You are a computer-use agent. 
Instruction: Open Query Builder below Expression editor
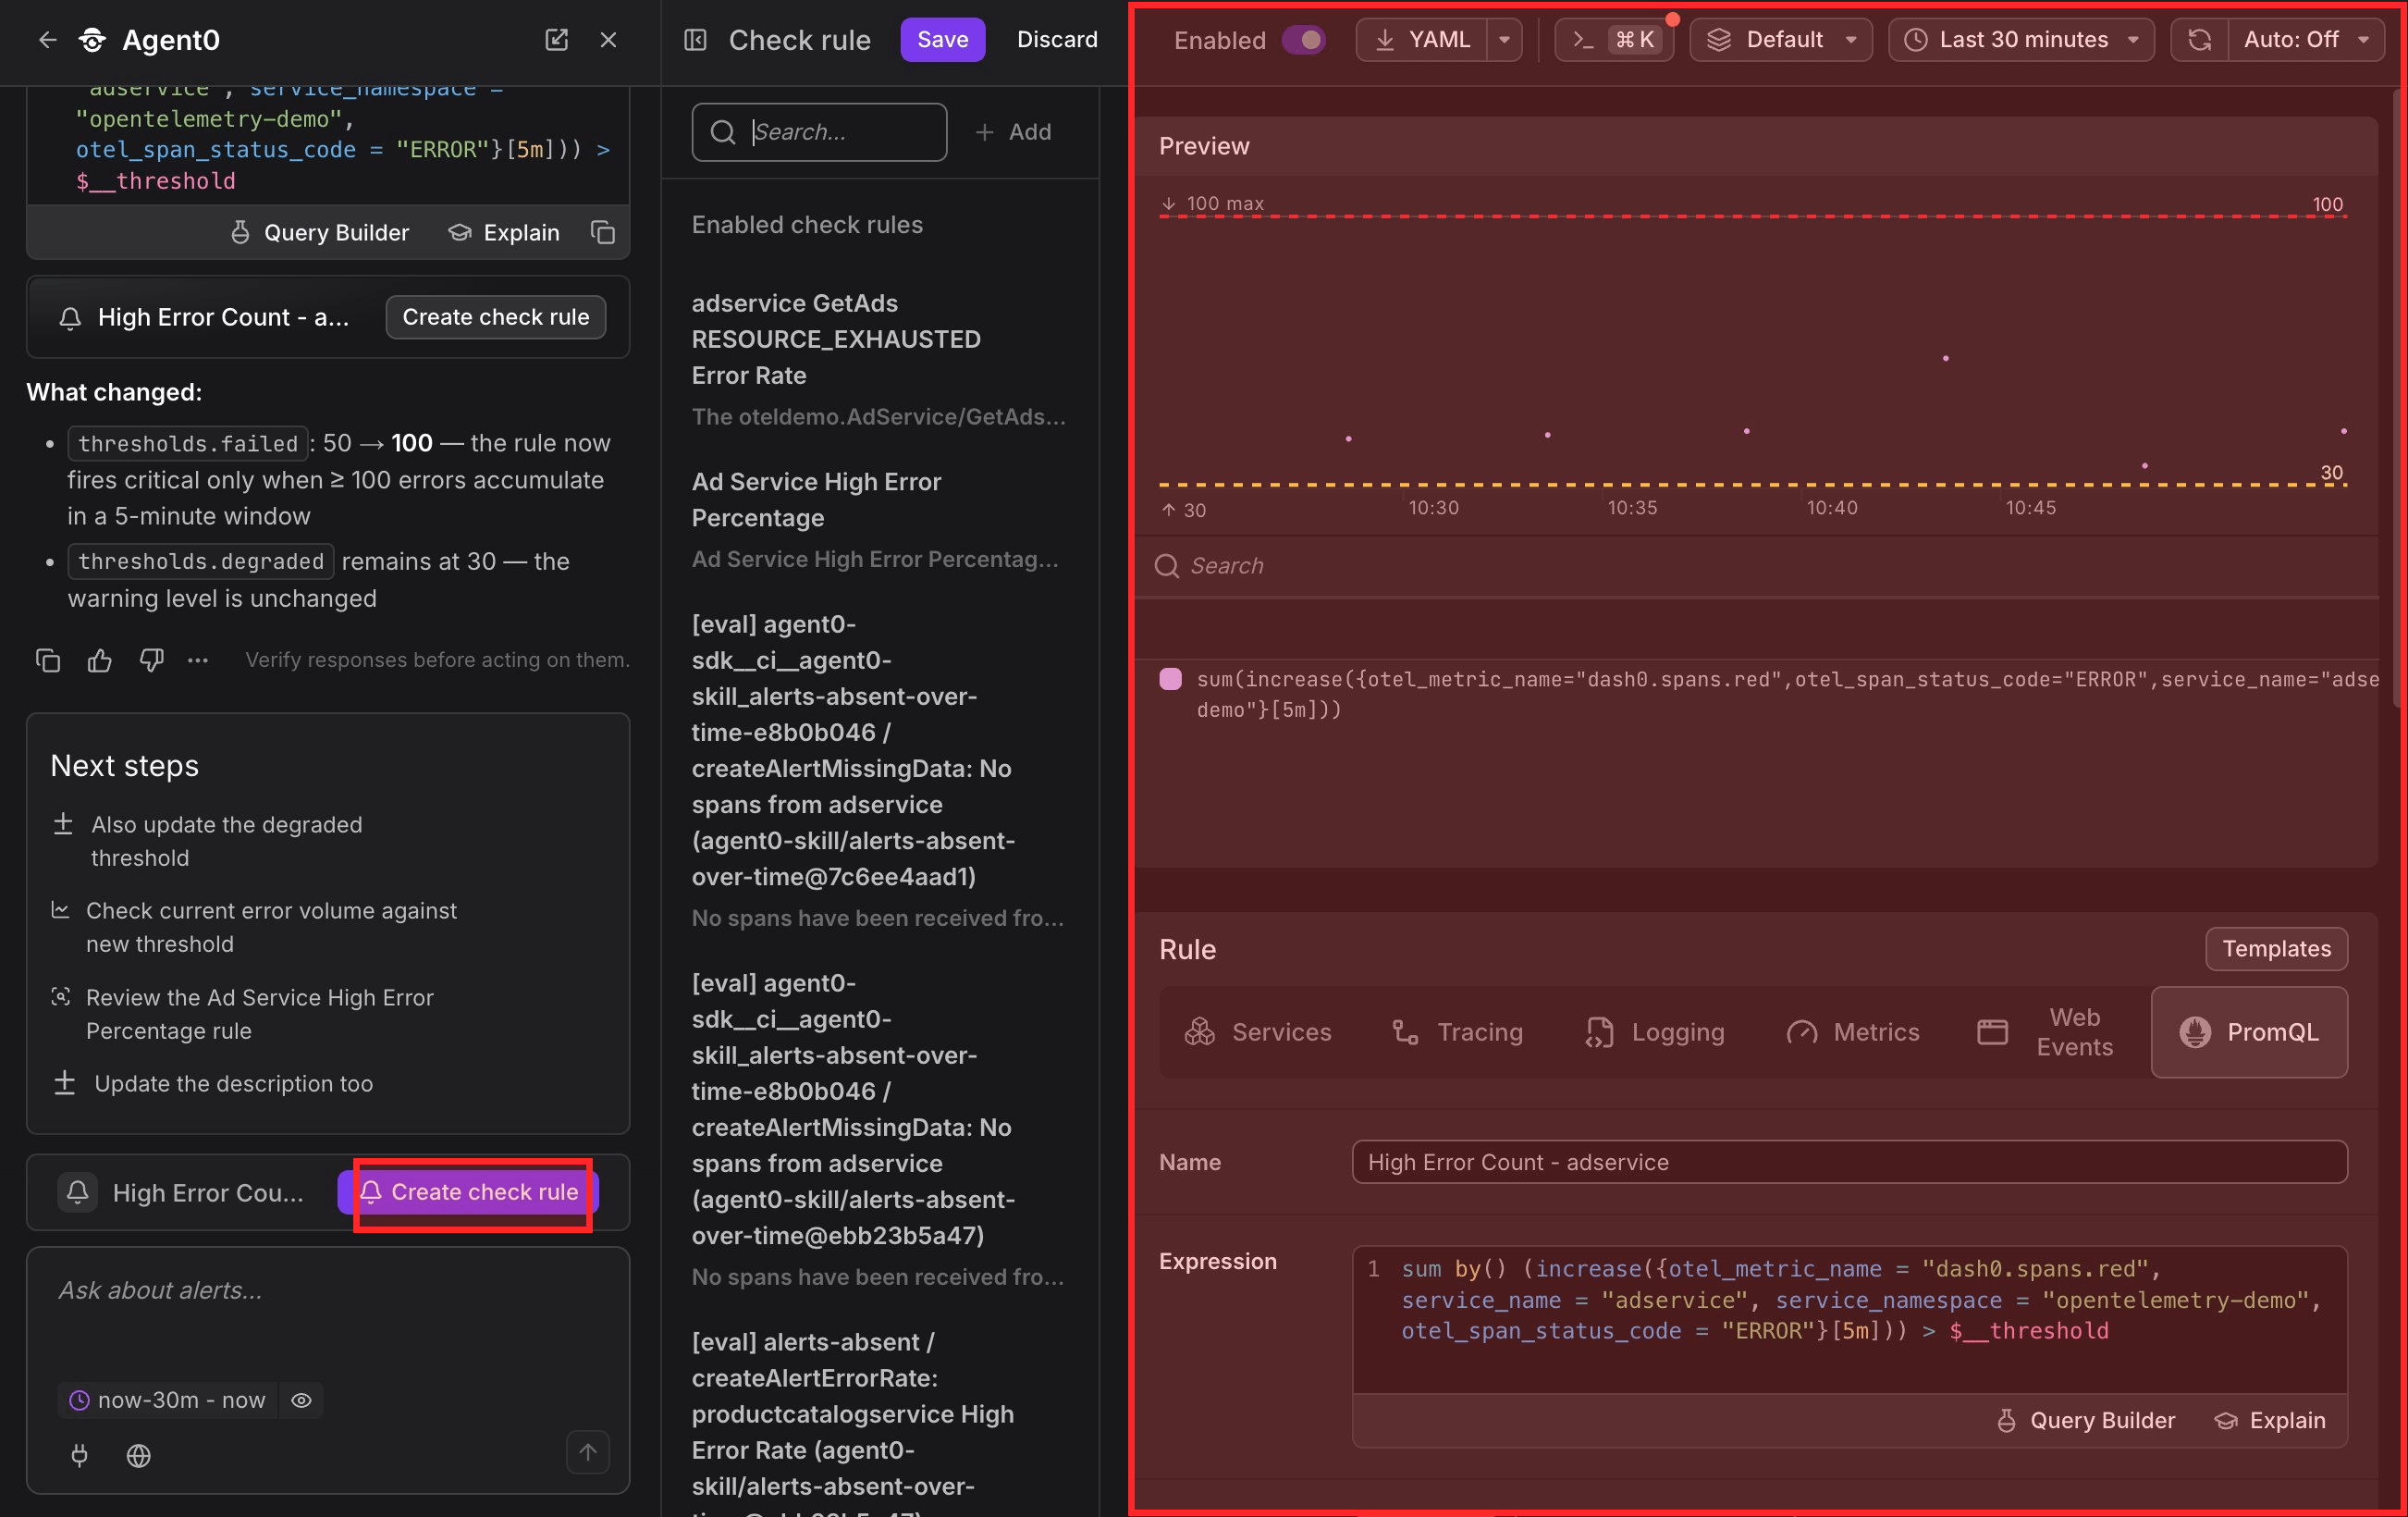[x=2086, y=1420]
